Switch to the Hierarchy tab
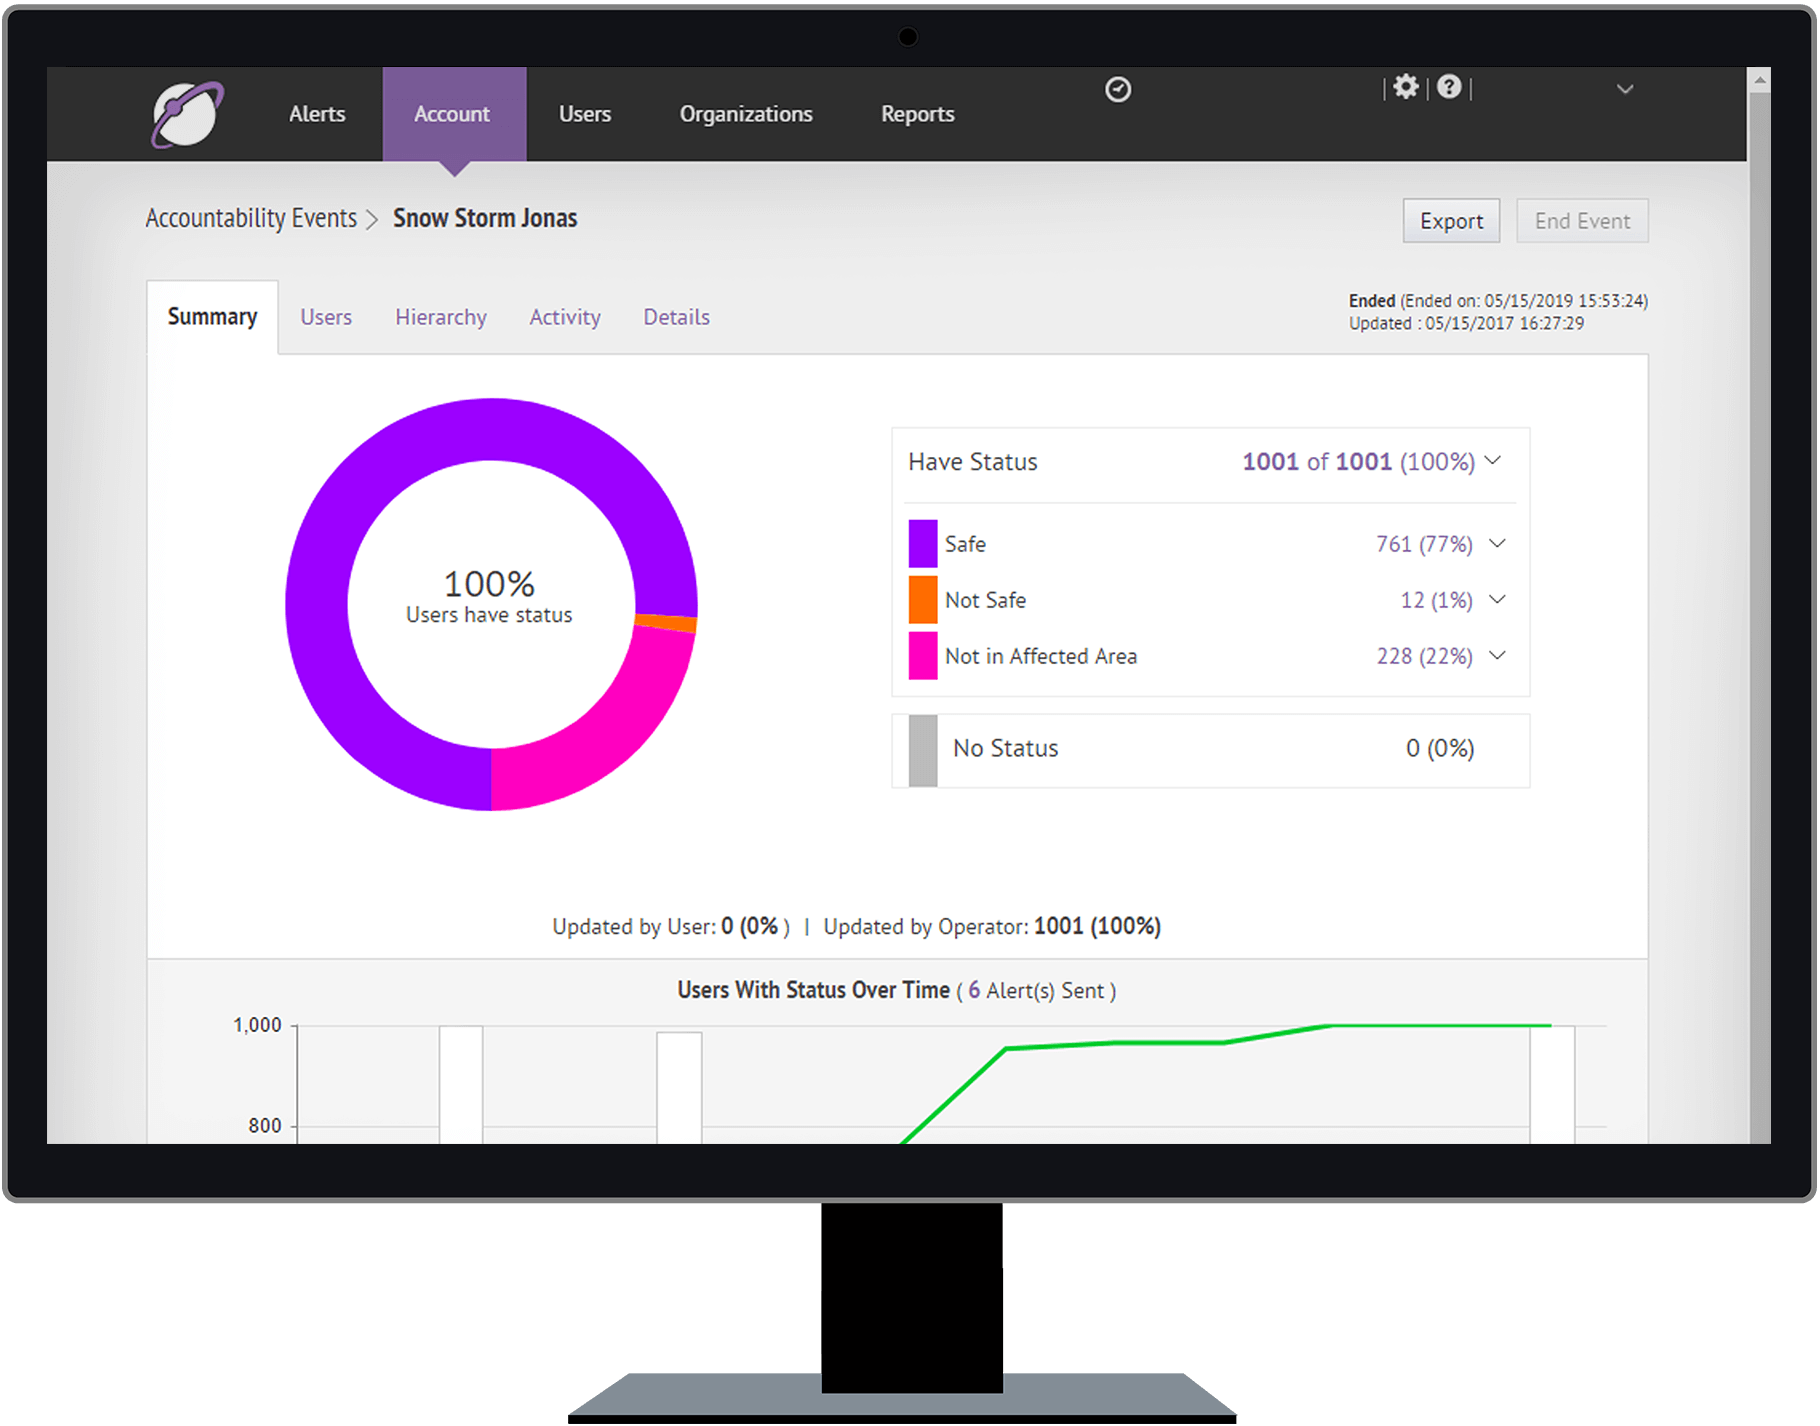 pos(440,317)
